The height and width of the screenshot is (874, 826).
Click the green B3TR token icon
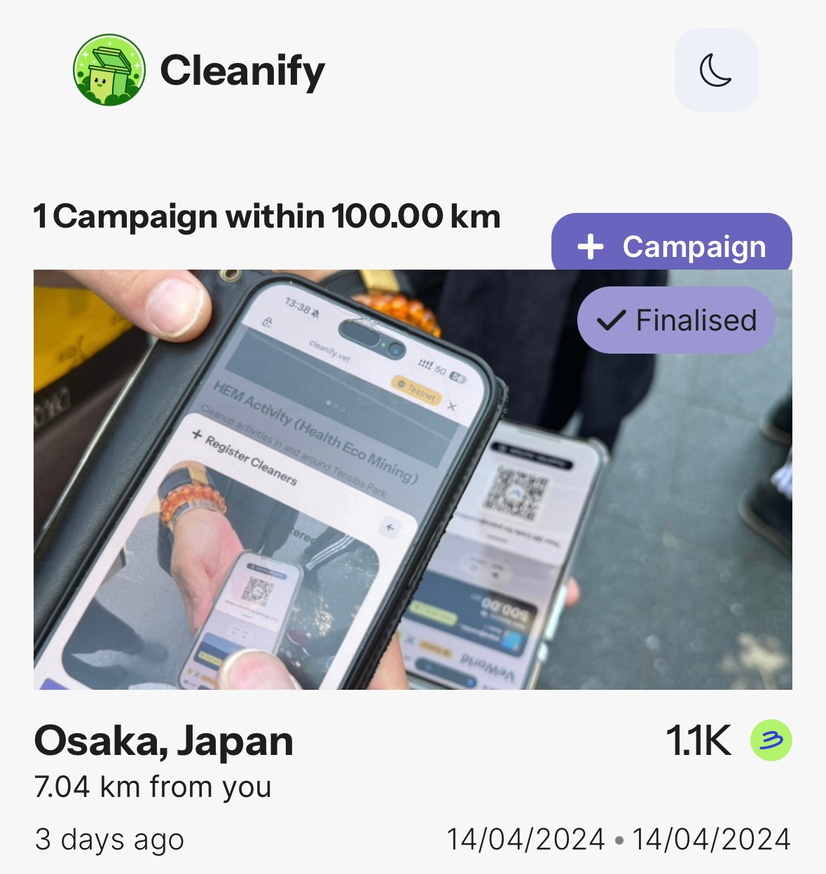771,740
